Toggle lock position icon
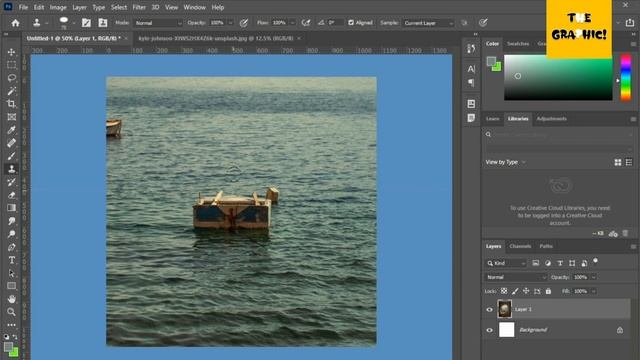The height and width of the screenshot is (360, 640). pos(526,291)
